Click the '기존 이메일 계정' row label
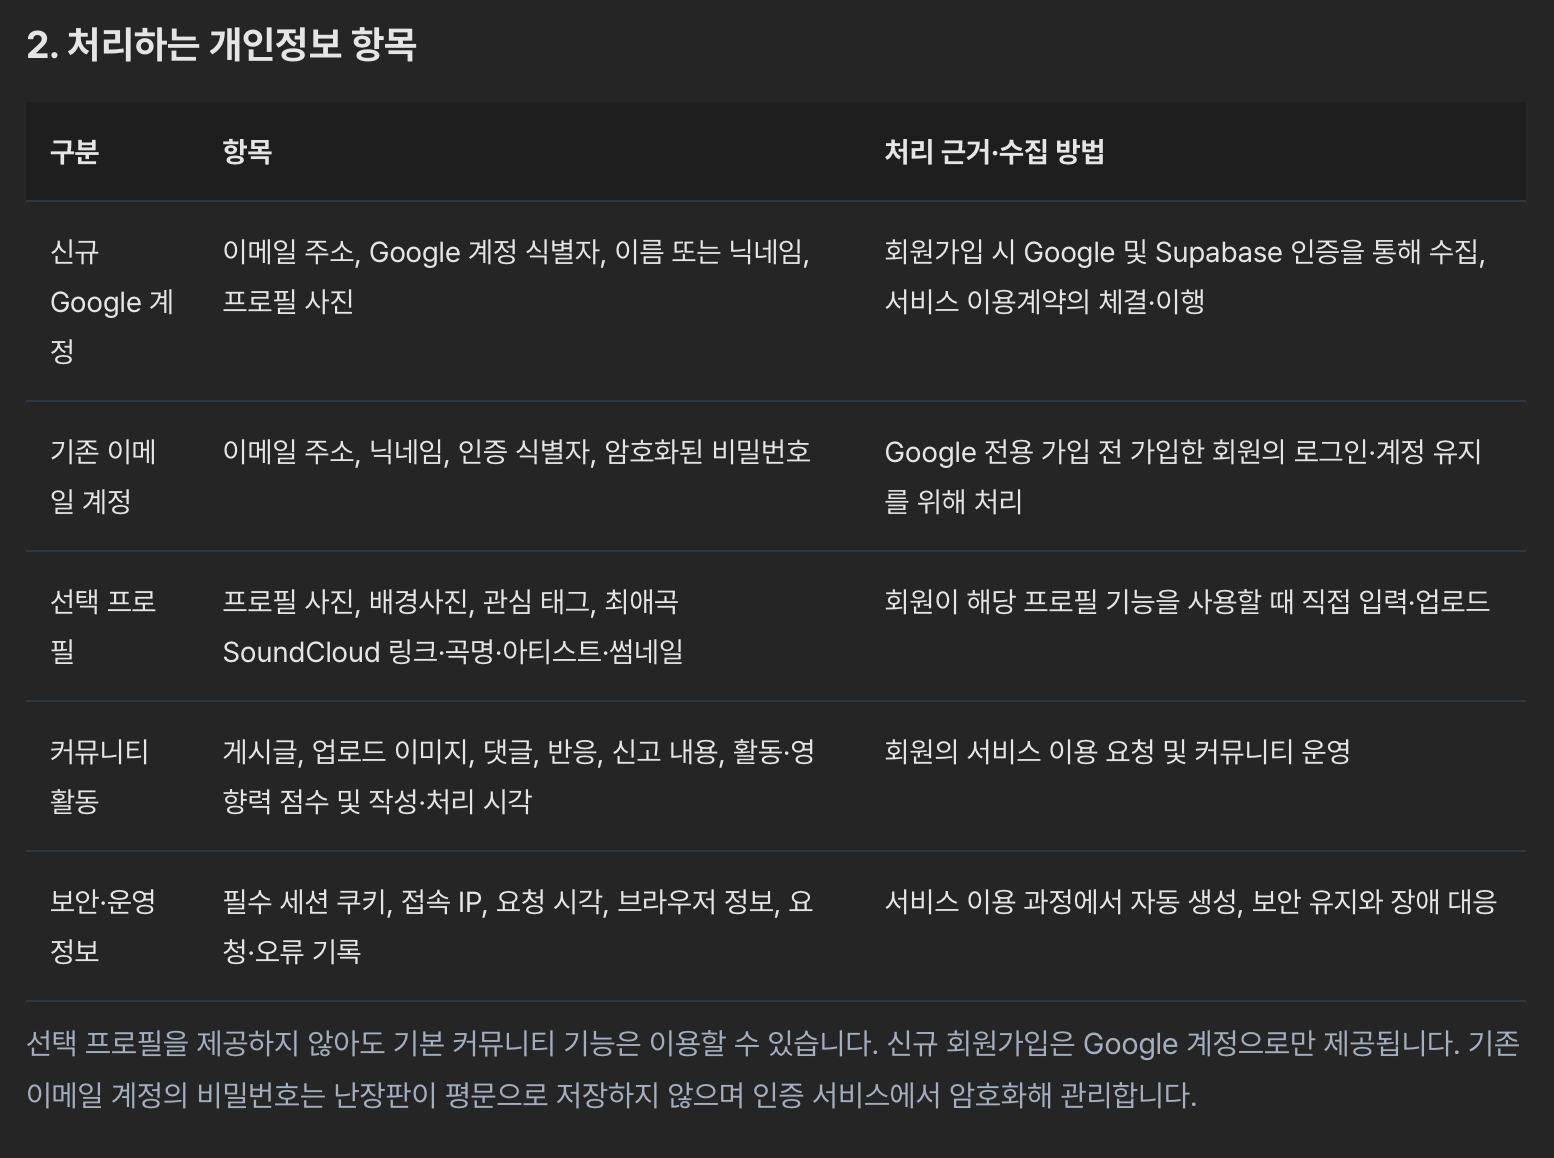This screenshot has width=1554, height=1158. 103,476
